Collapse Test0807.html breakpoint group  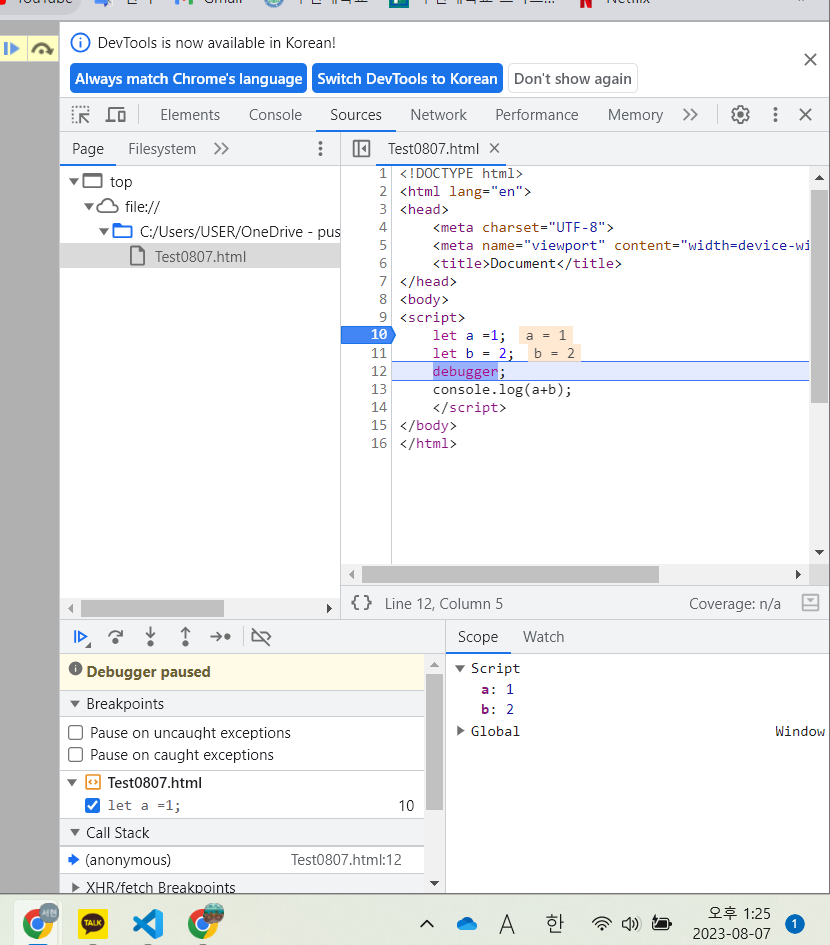coord(72,783)
